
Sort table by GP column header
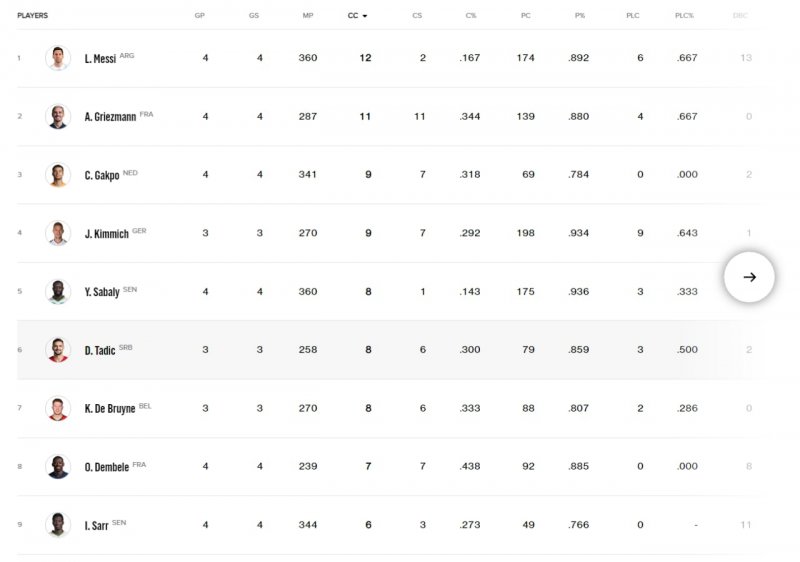tap(199, 16)
